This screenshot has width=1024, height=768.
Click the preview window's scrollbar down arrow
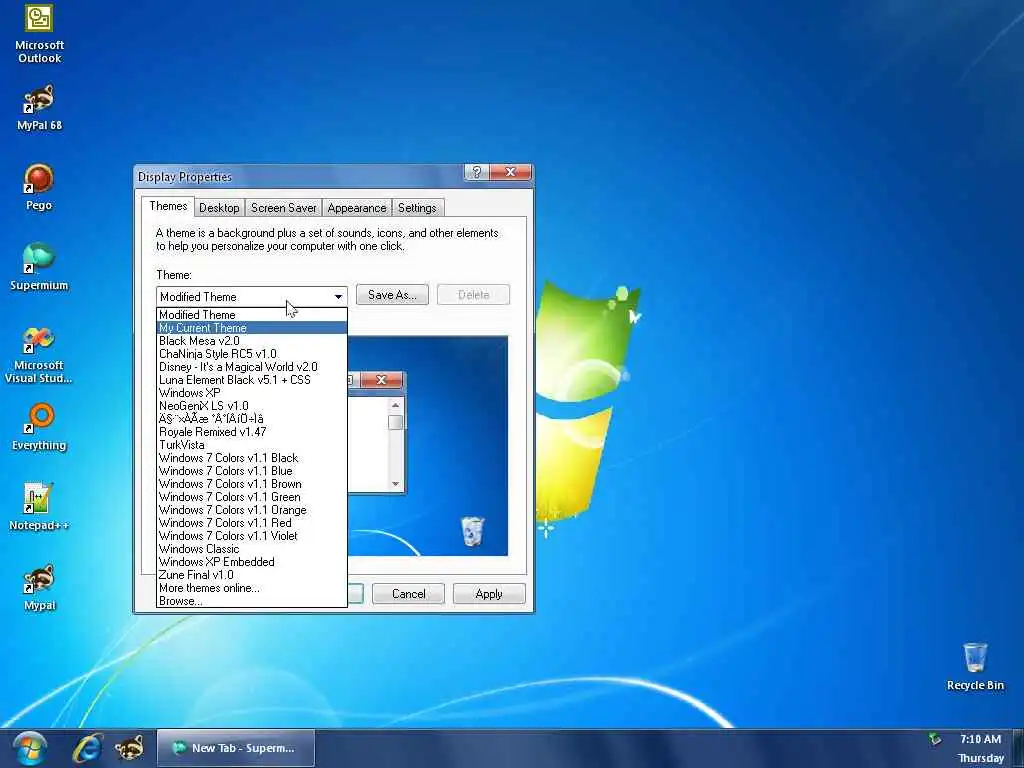[396, 484]
